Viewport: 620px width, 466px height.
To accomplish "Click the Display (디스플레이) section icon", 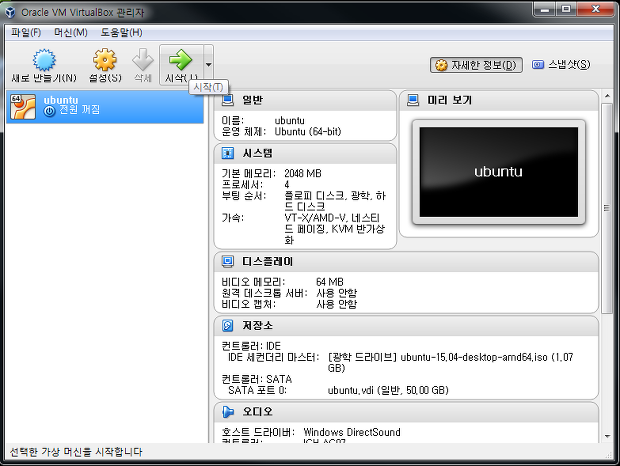I will click(228, 261).
